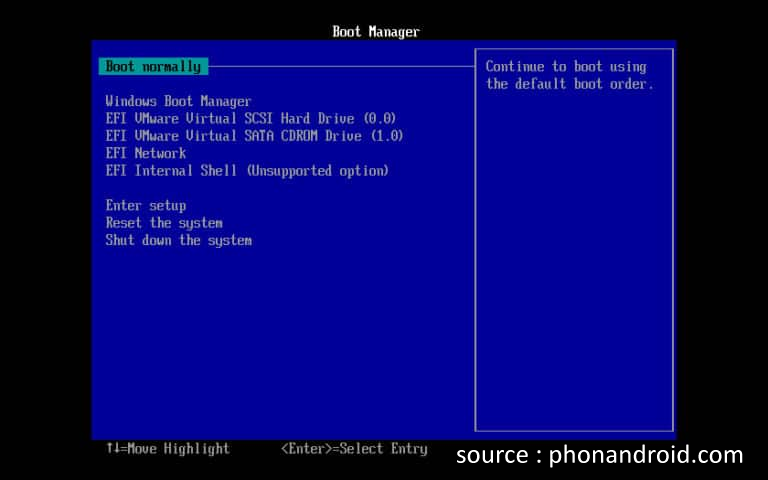Screen dimensions: 768x480
Task: Click the Boot Manager title text
Action: pyautogui.click(x=376, y=32)
